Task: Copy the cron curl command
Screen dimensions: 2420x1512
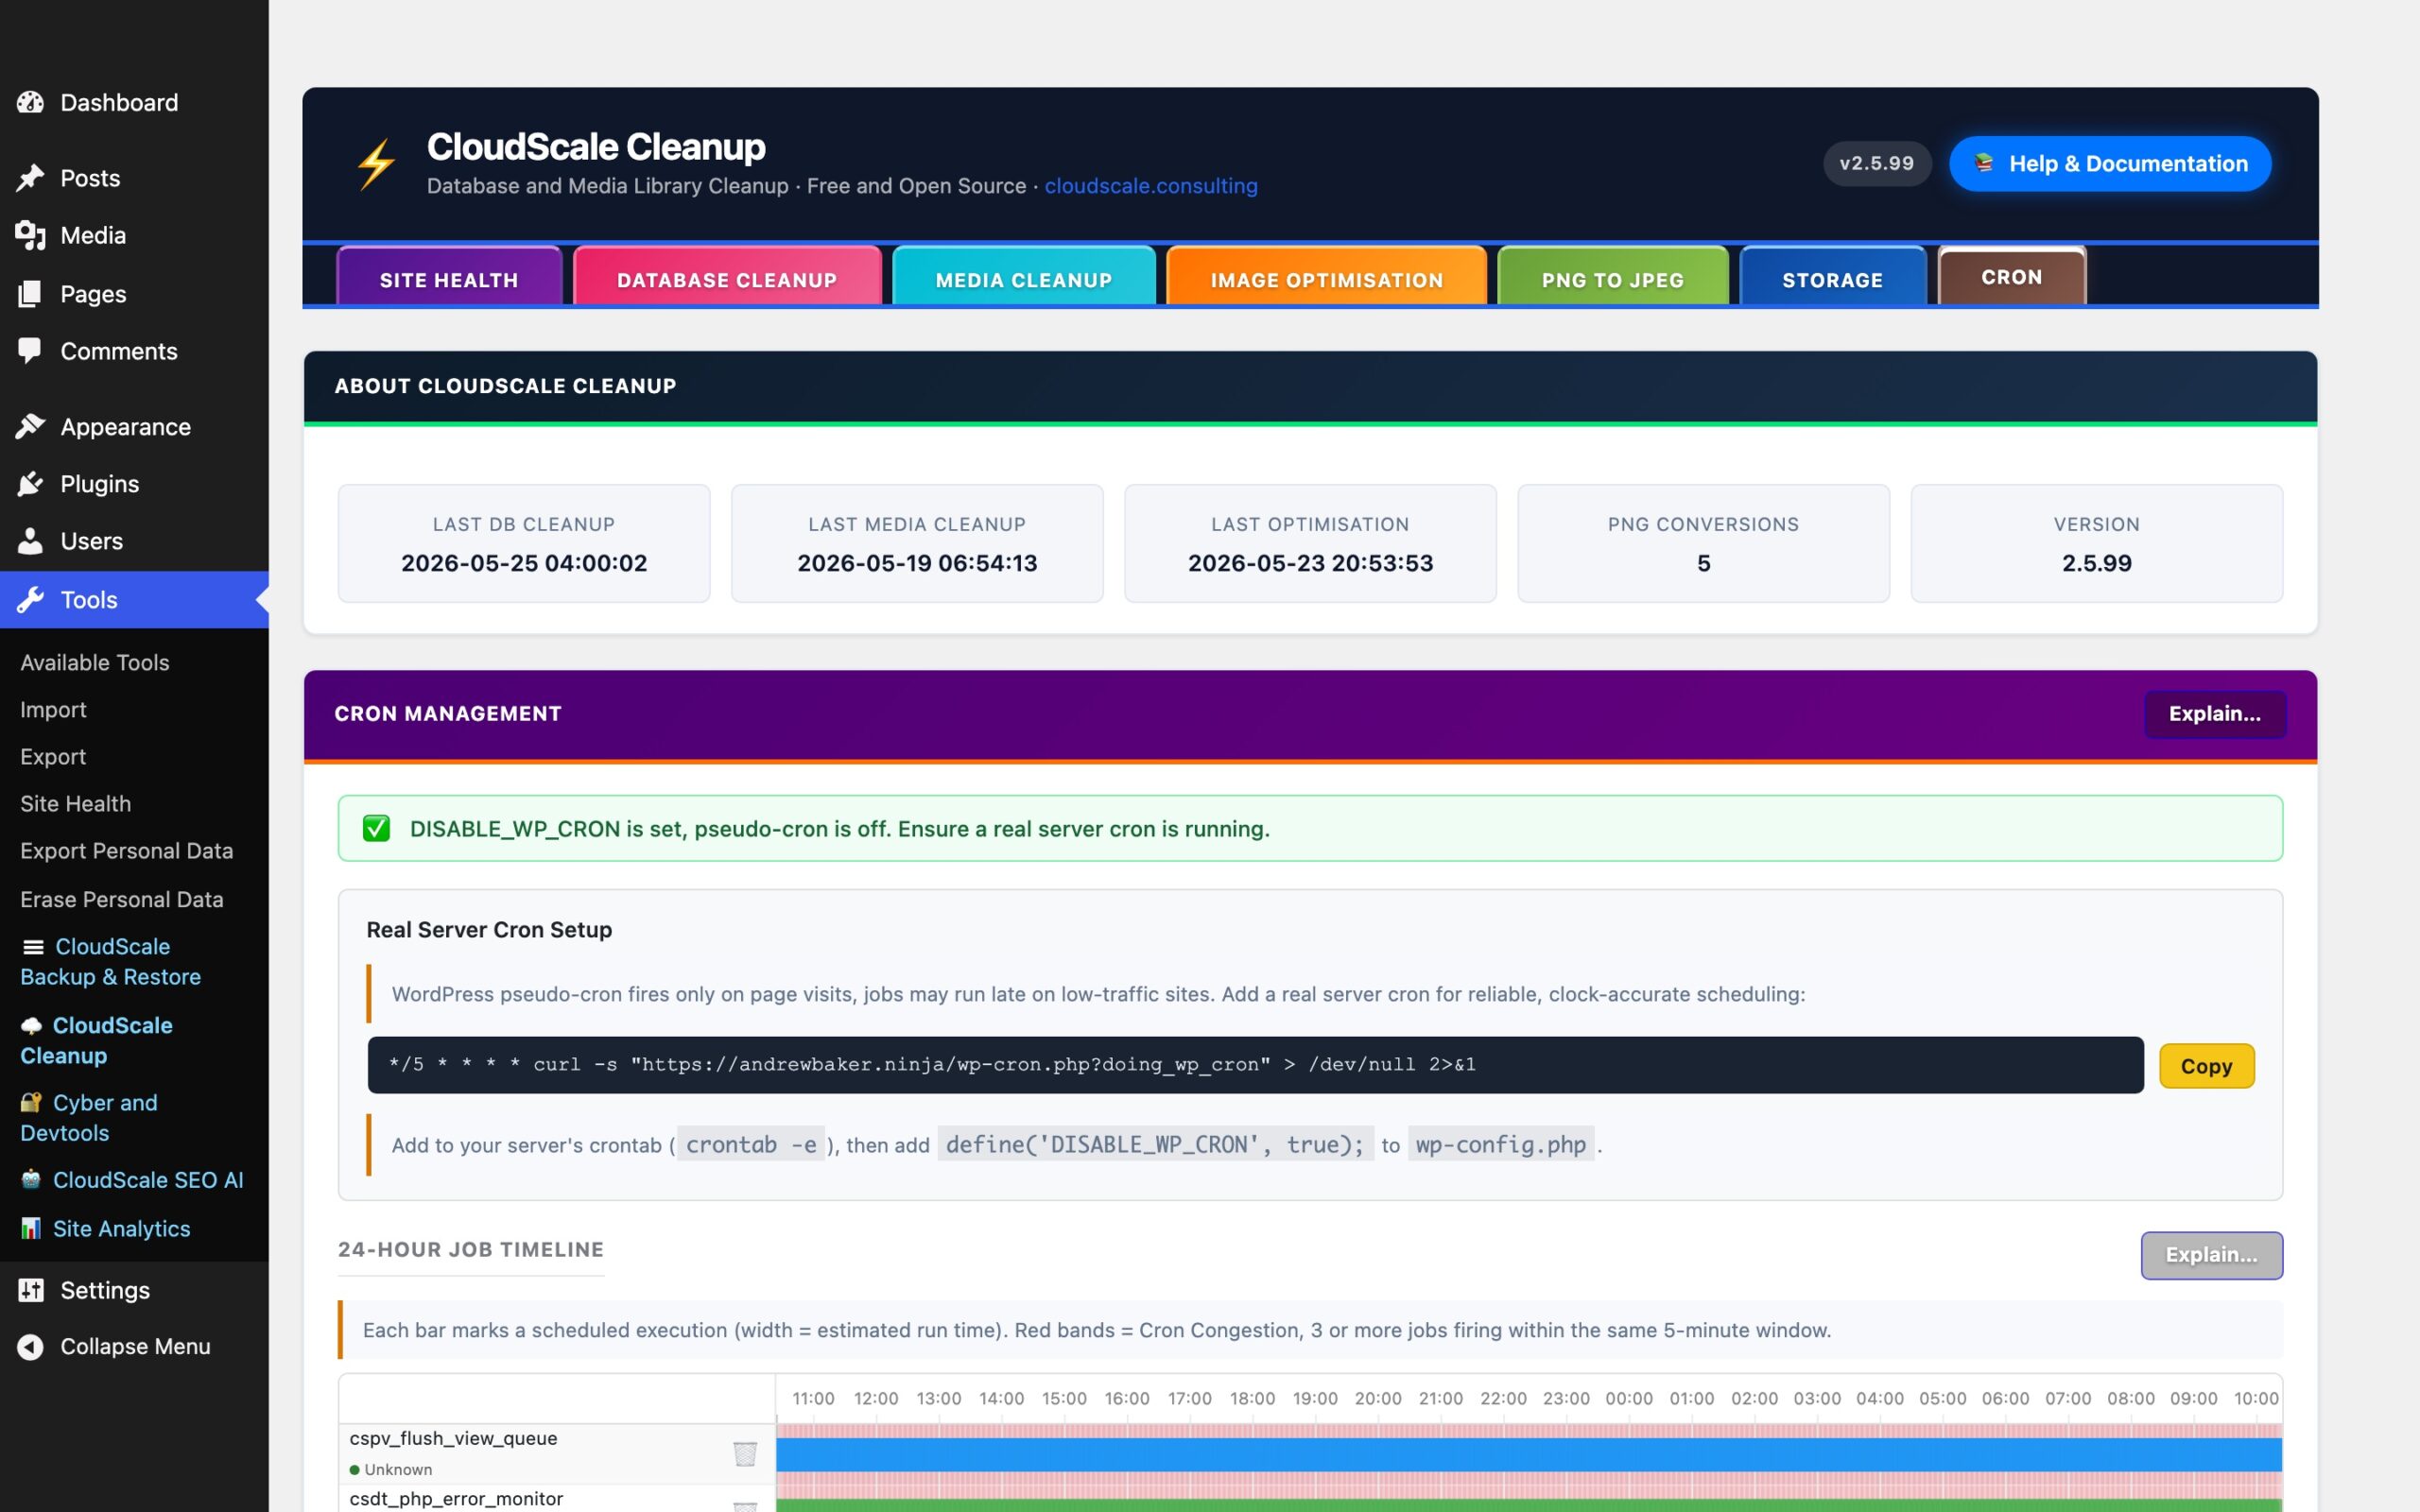Action: click(2206, 1066)
